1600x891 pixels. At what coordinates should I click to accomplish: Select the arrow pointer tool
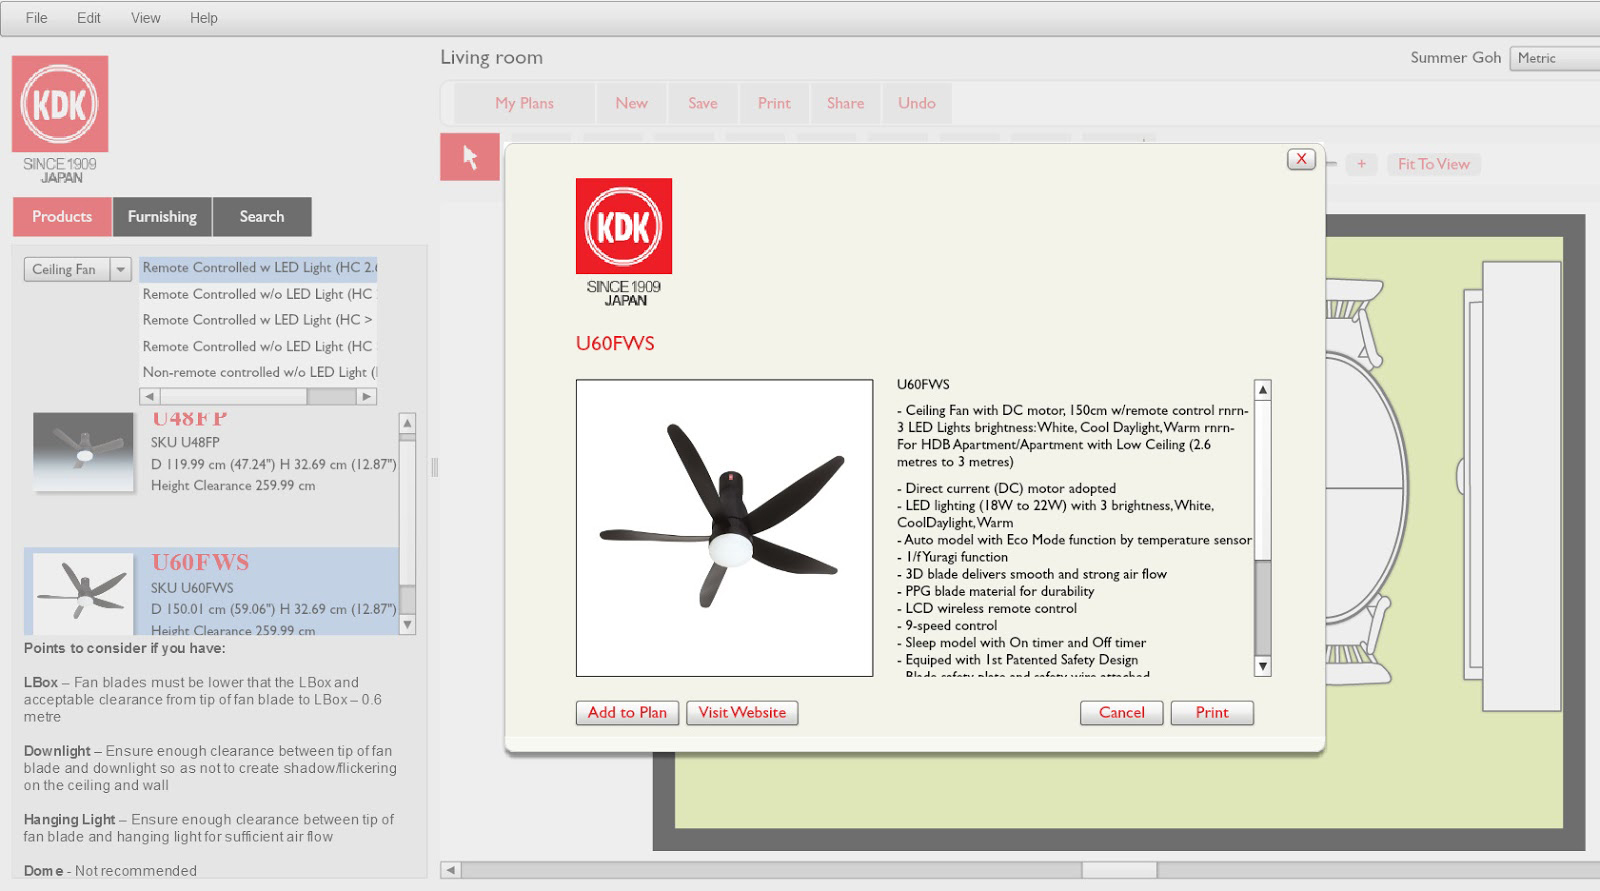point(470,157)
